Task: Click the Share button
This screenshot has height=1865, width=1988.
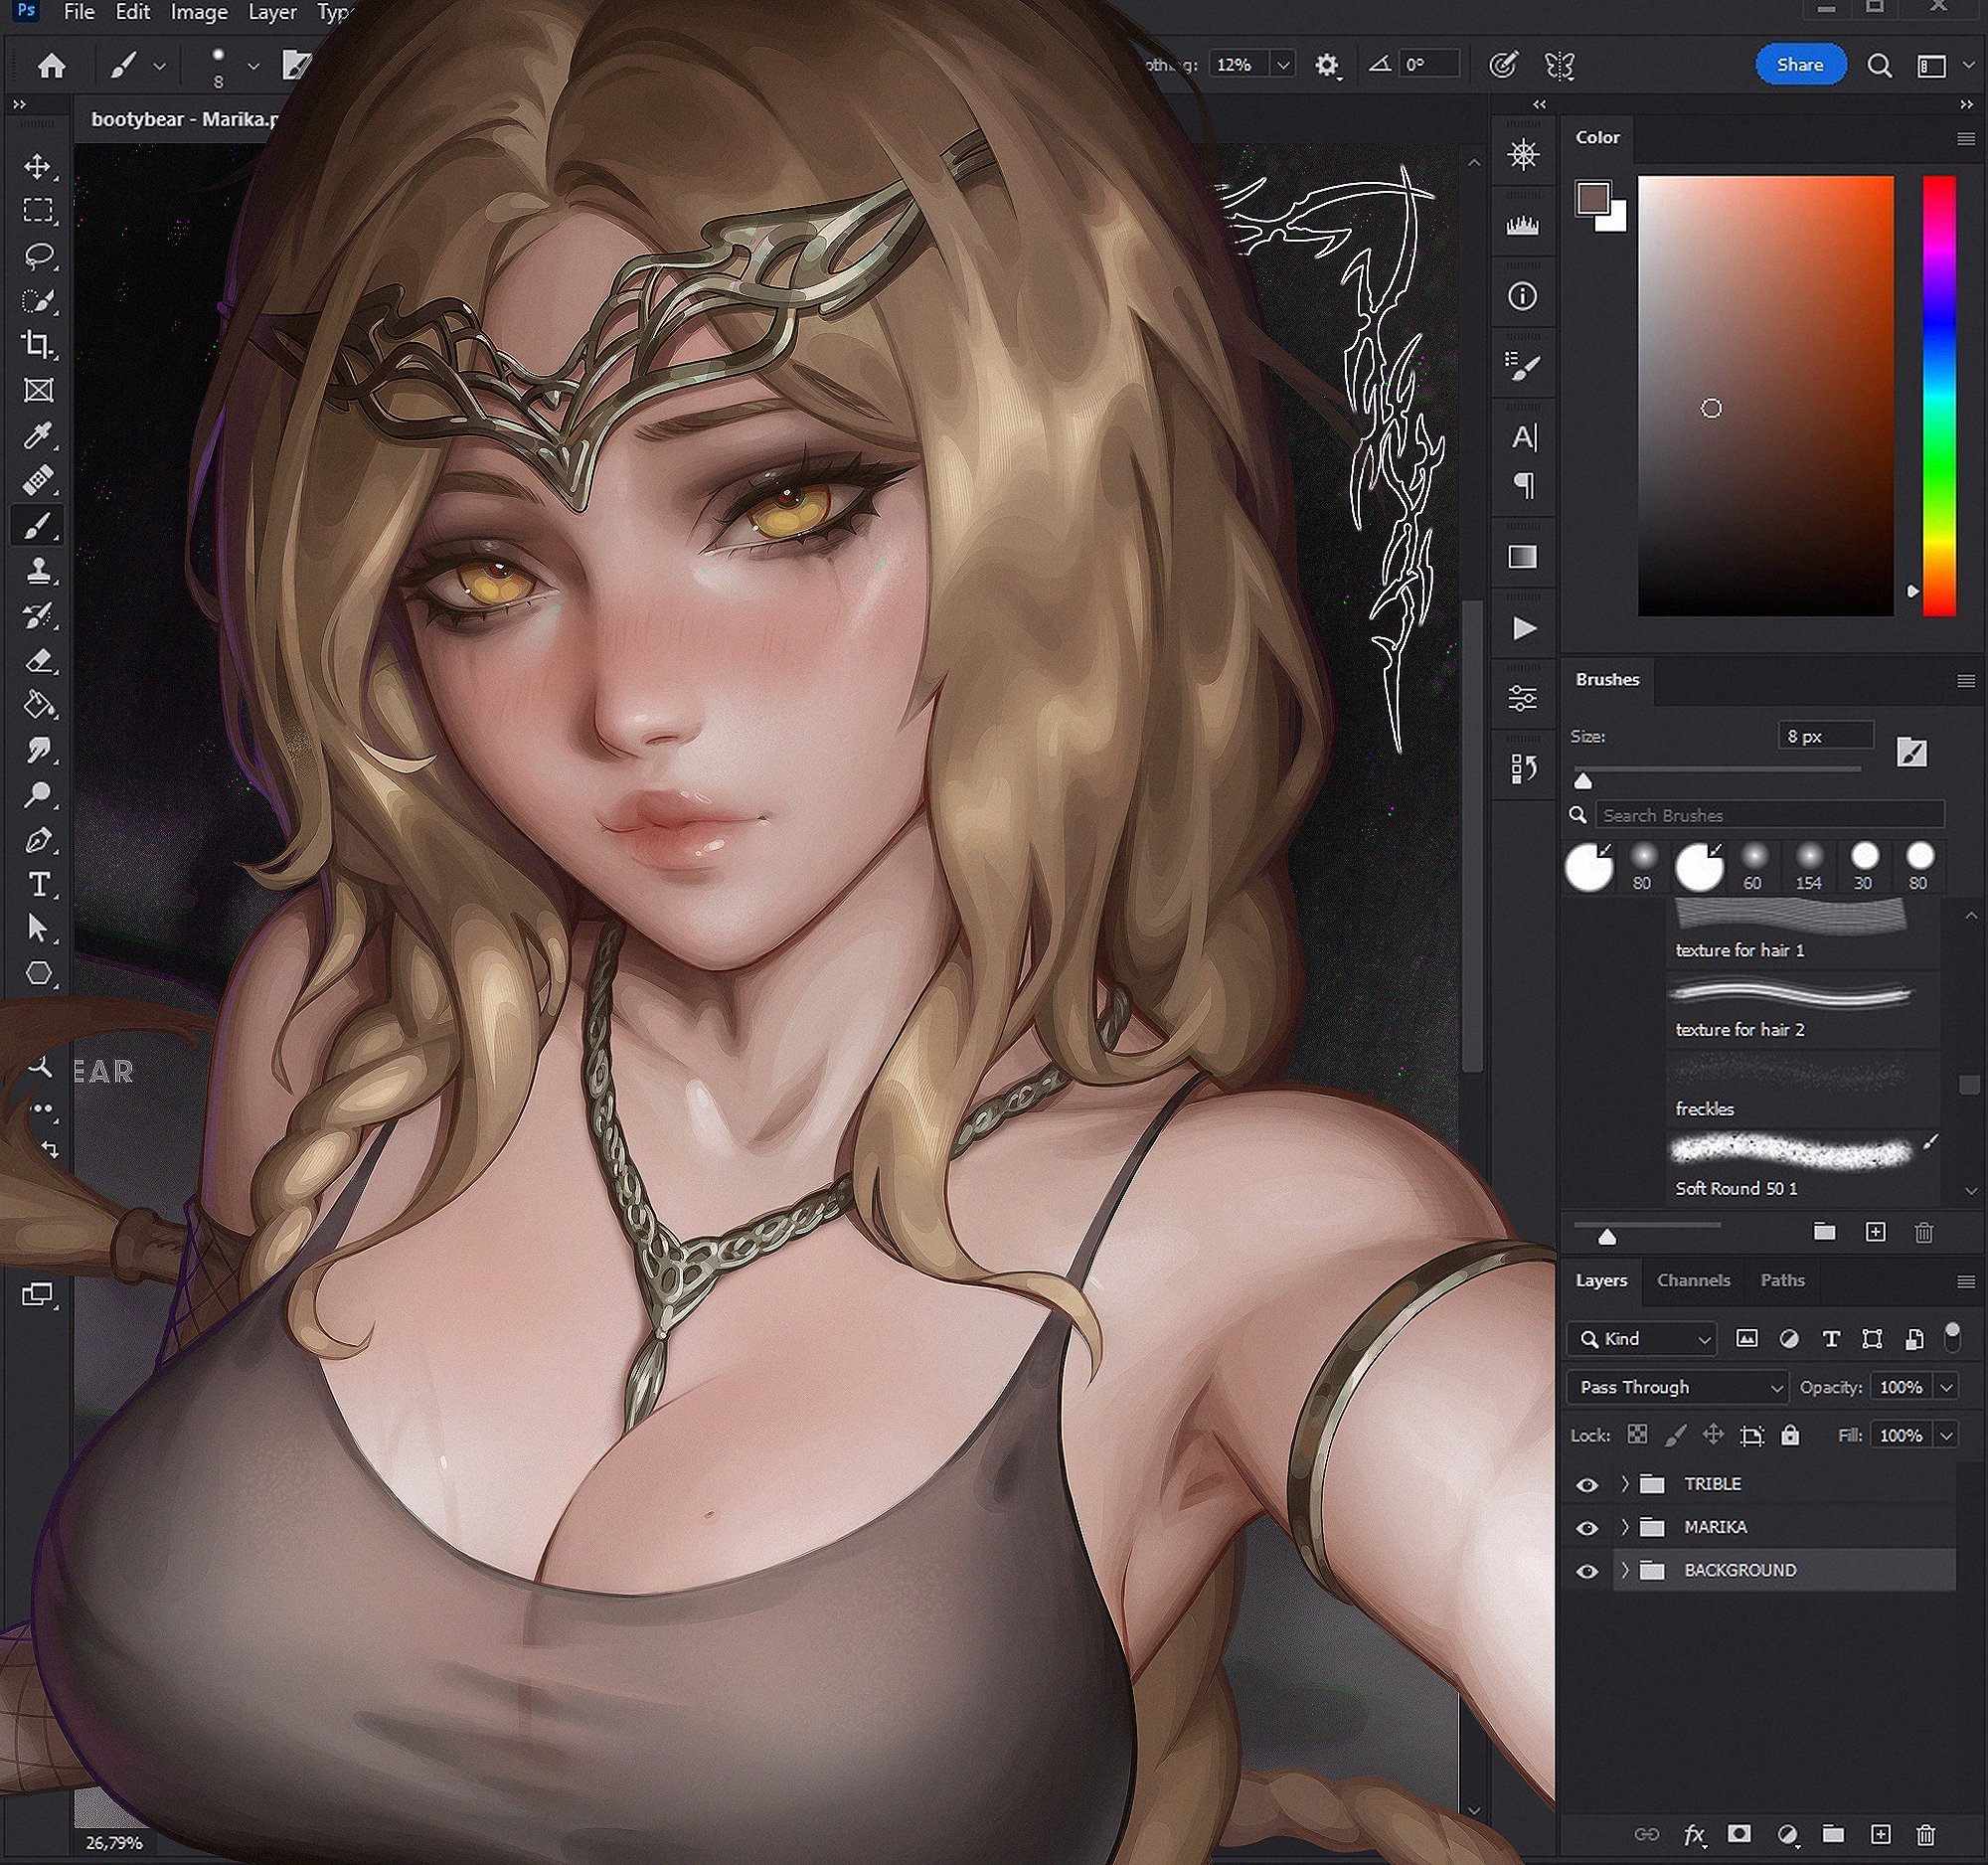Action: 1800,65
